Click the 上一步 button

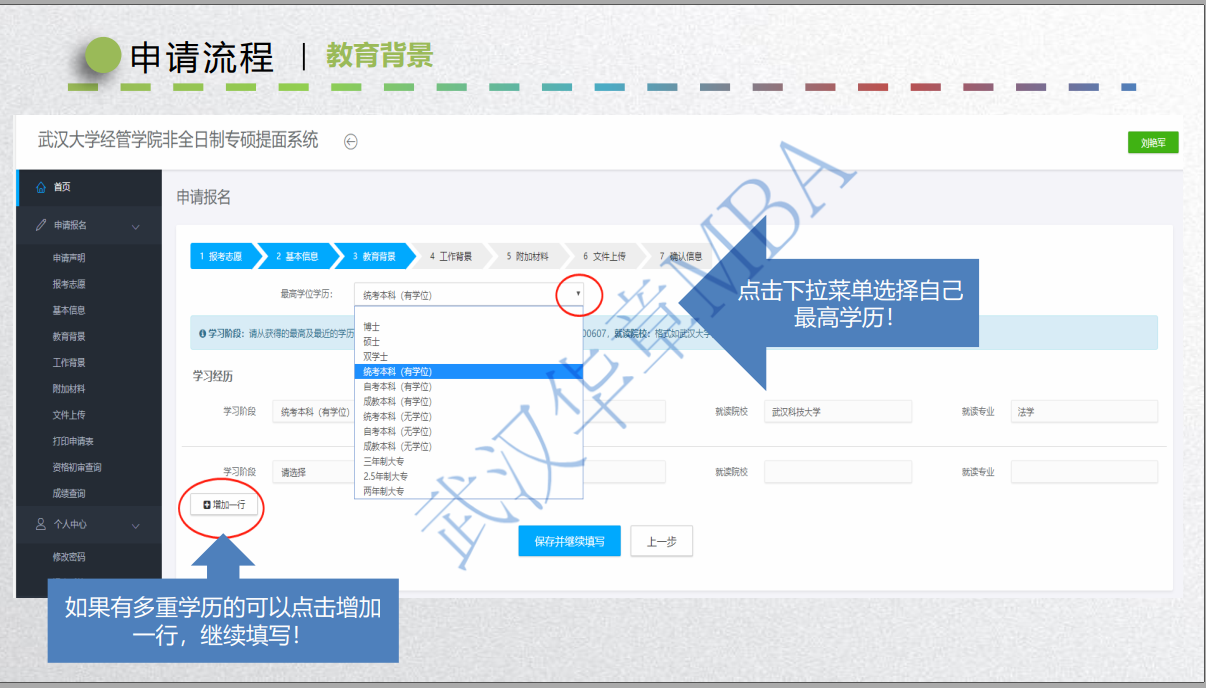(661, 541)
